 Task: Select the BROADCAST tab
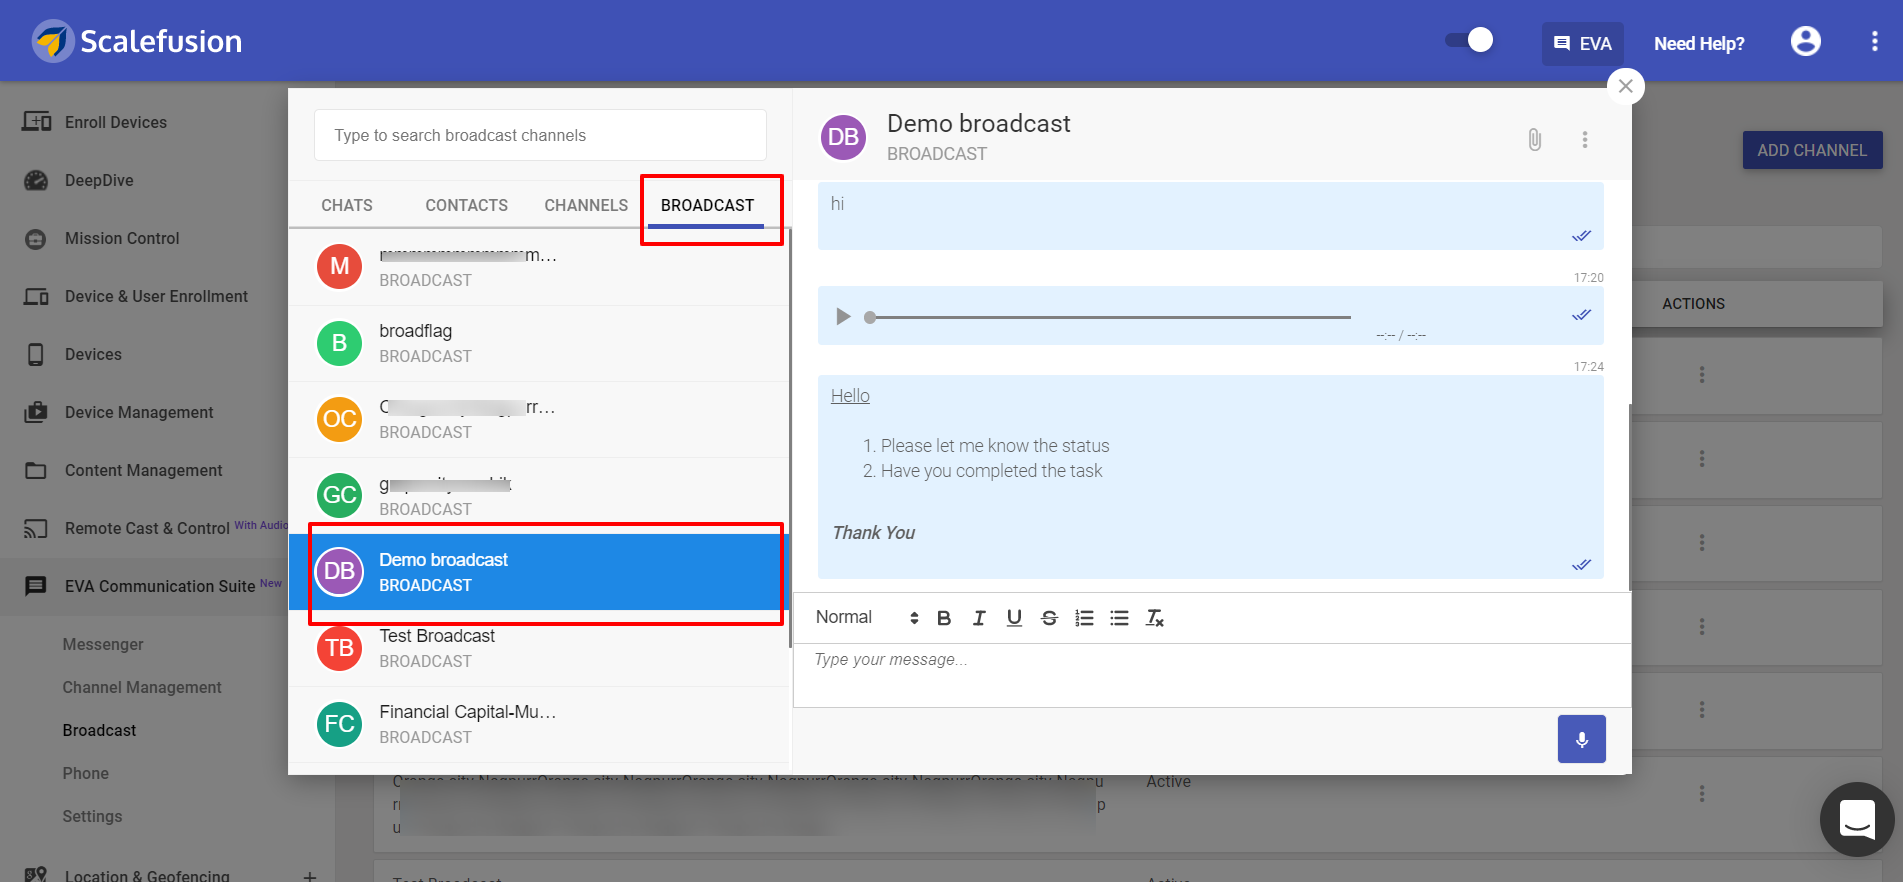pyautogui.click(x=707, y=205)
